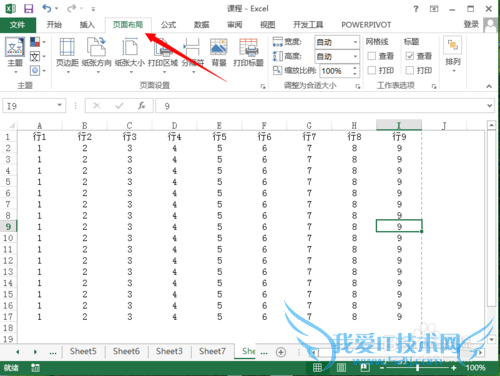Open Orientation (纸张方向) menu
The width and height of the screenshot is (500, 376).
coord(97,55)
